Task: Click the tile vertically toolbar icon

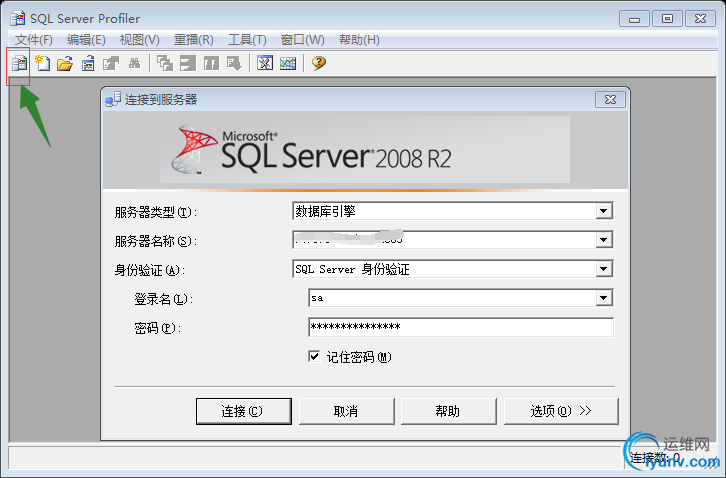Action: coord(211,63)
